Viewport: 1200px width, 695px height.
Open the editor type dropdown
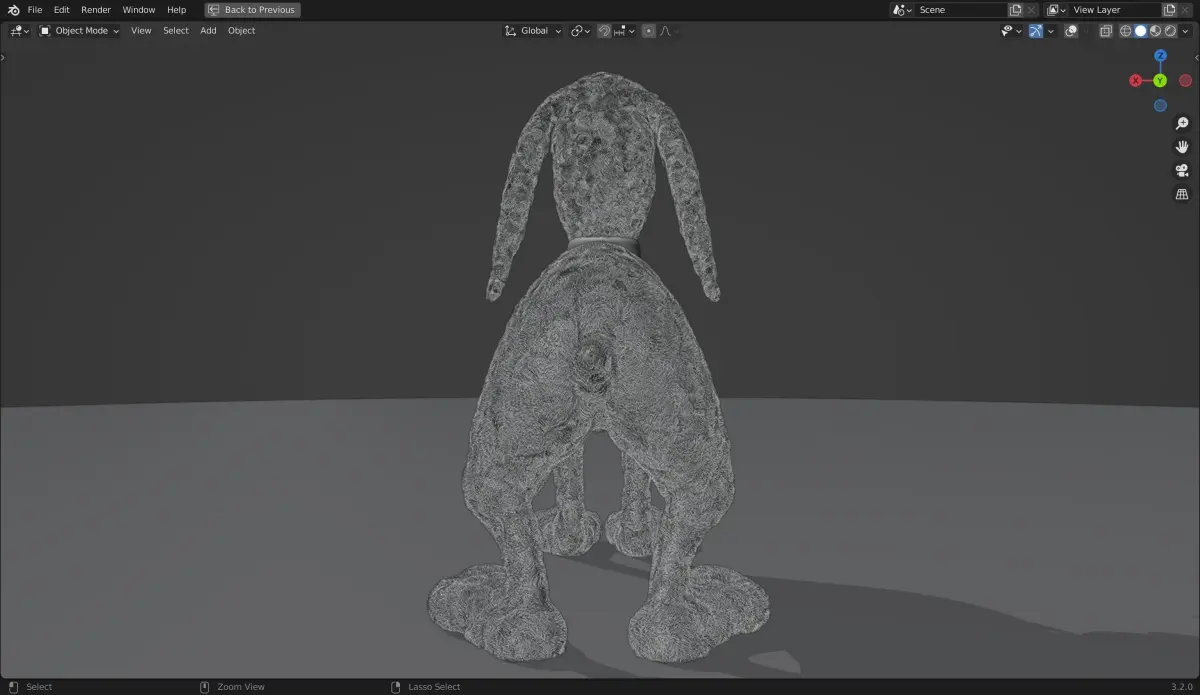(20, 31)
